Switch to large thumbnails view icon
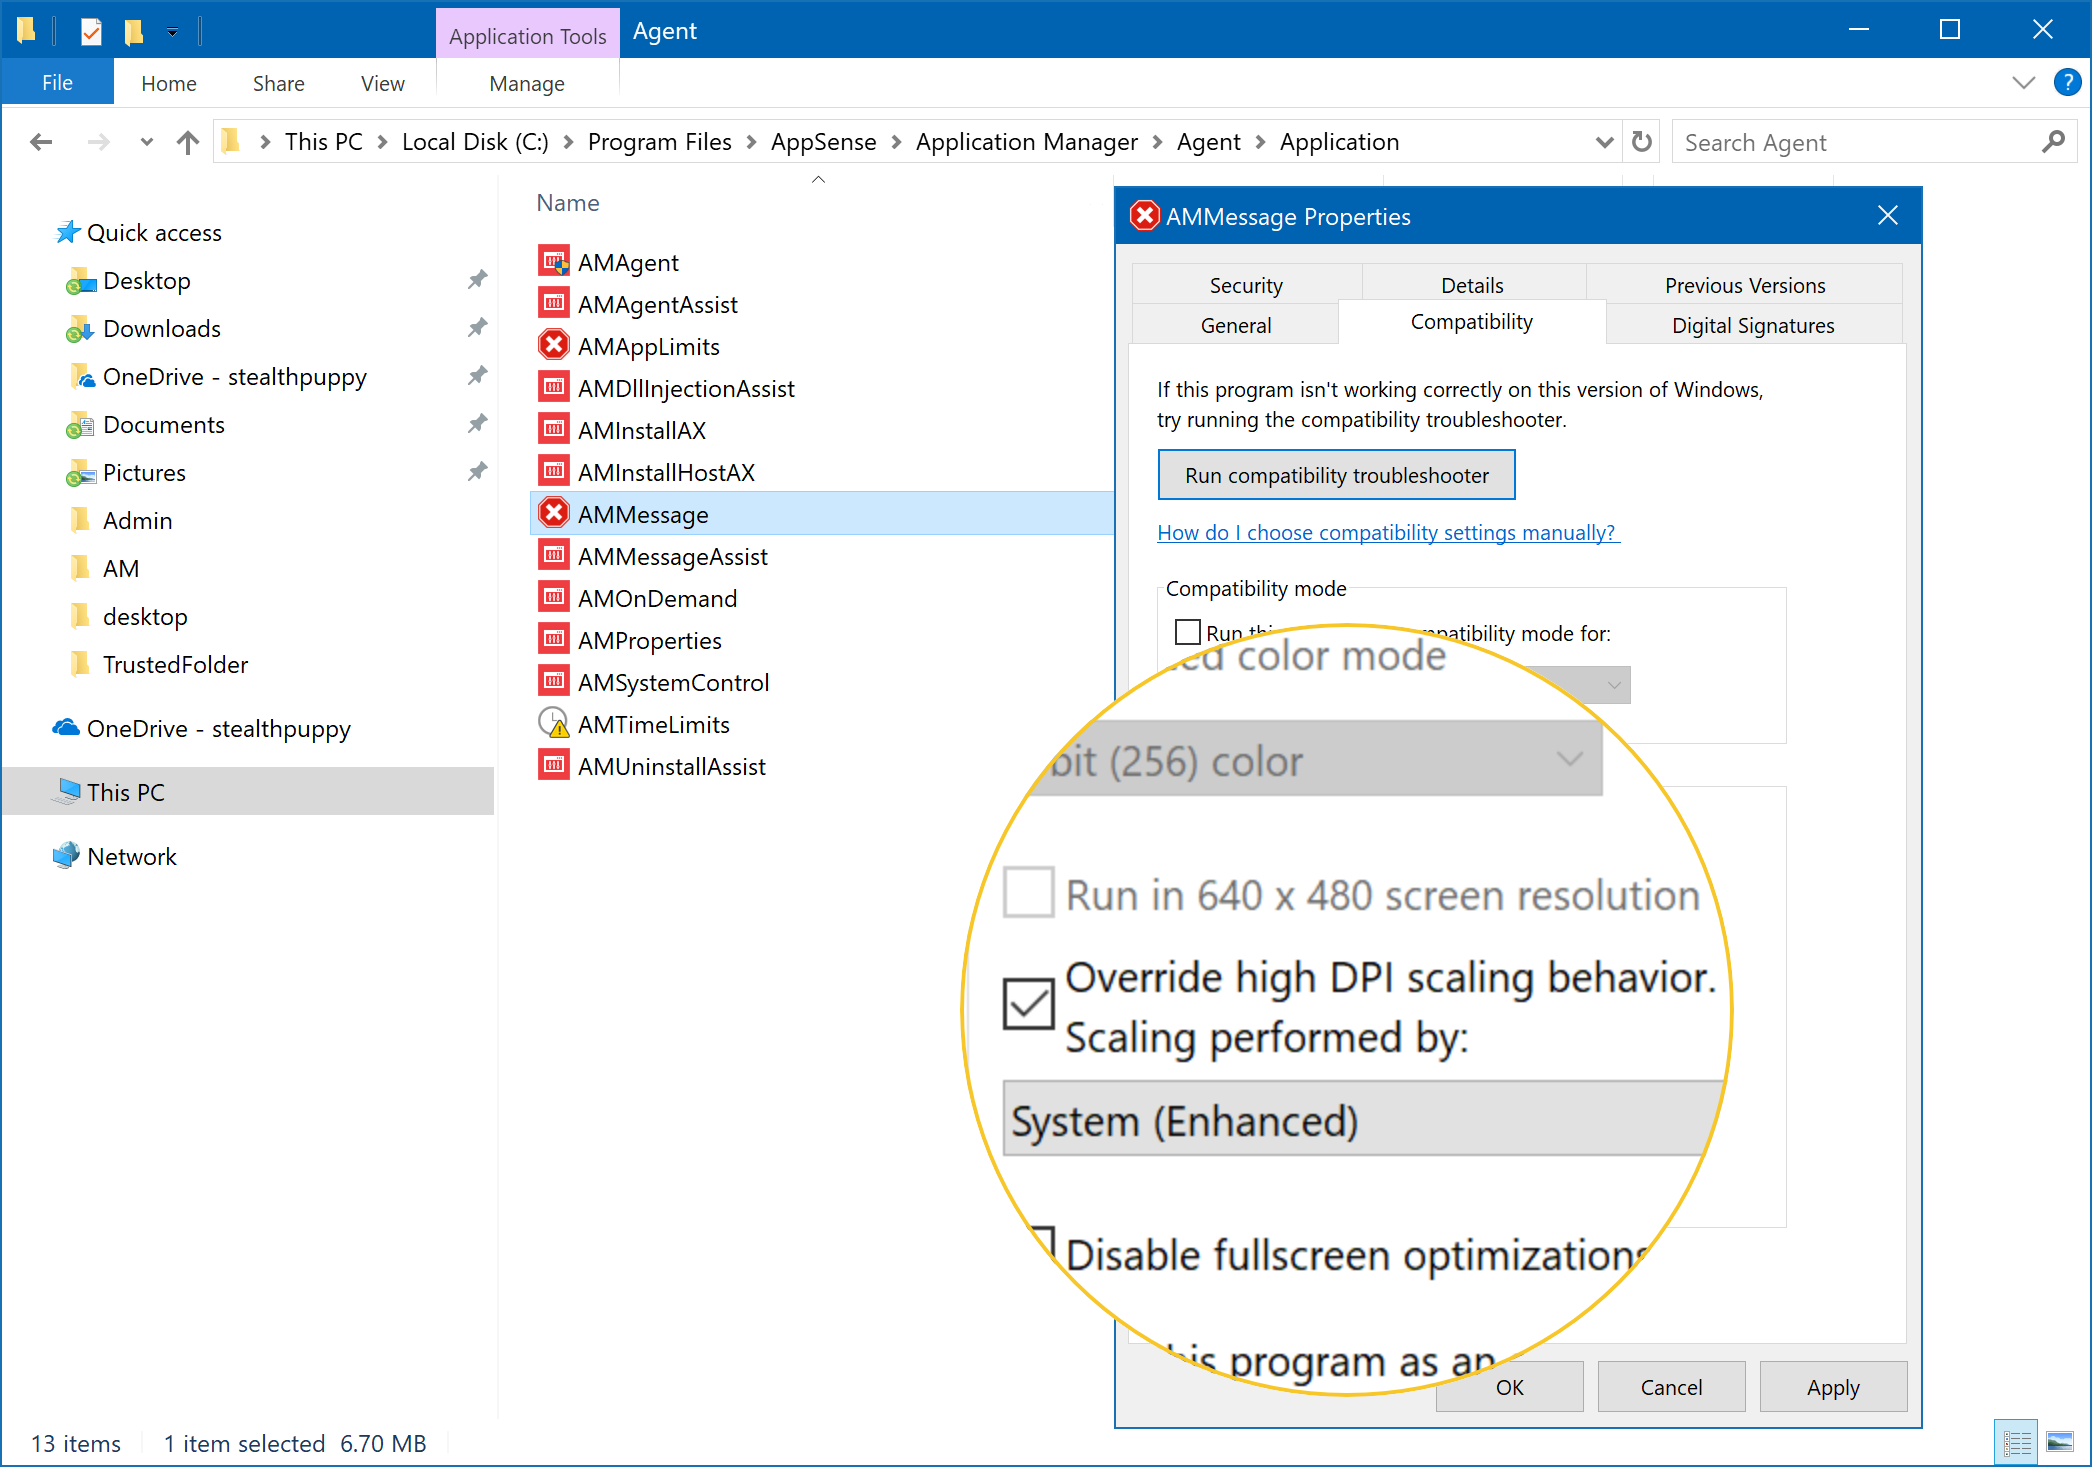 [2060, 1442]
